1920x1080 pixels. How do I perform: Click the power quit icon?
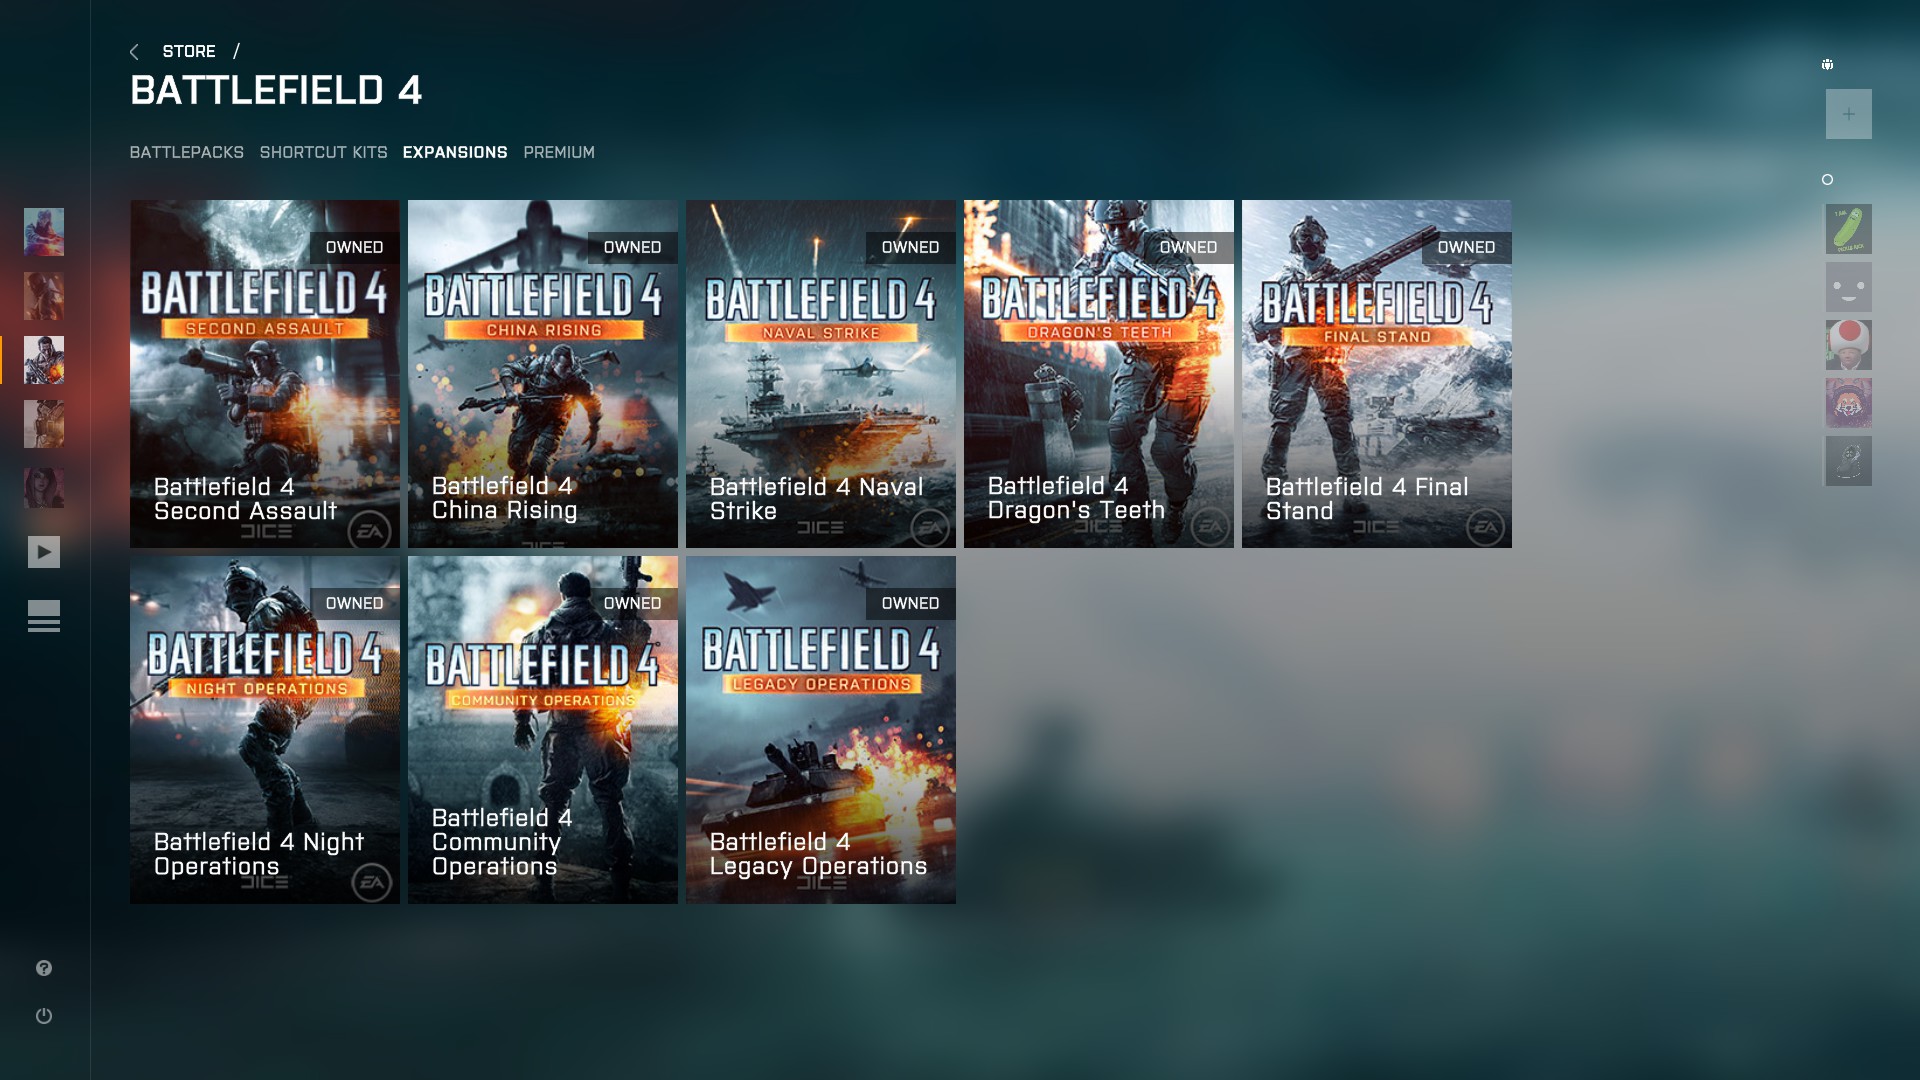click(x=44, y=1016)
